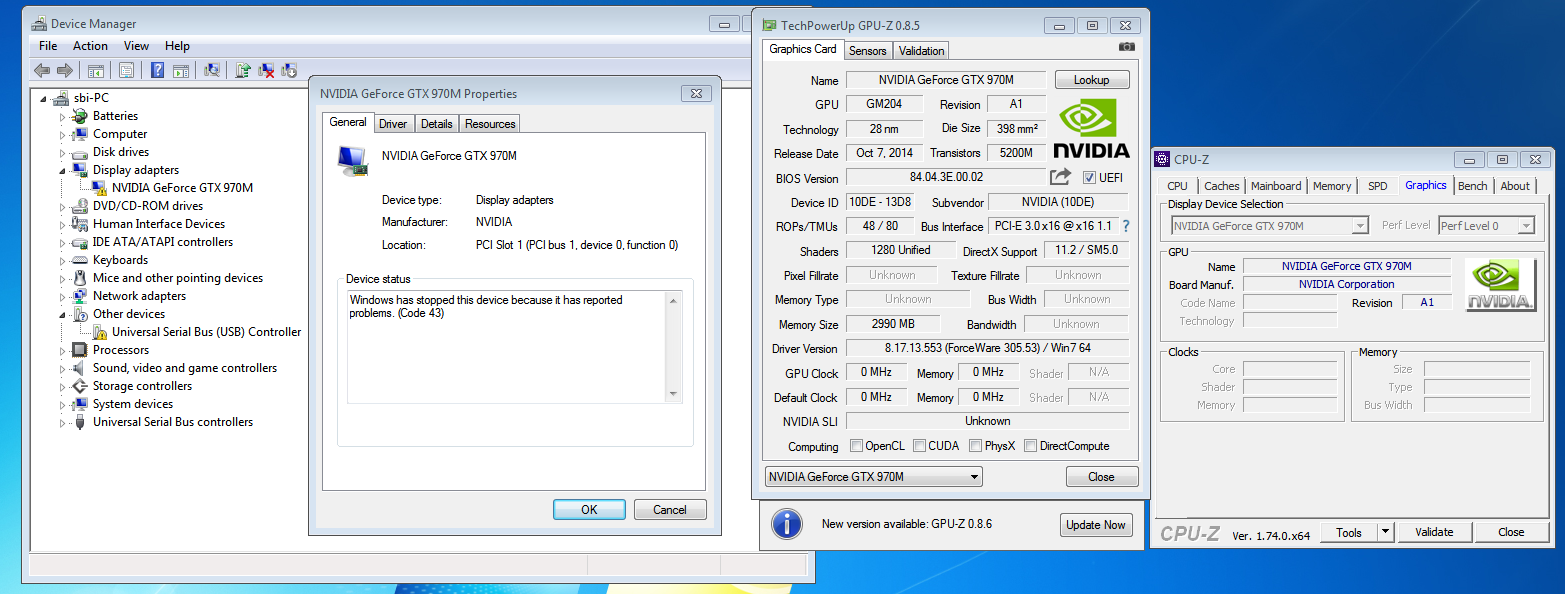Click the Disable device toolbar icon with down arrow
The width and height of the screenshot is (1565, 594).
[x=289, y=70]
